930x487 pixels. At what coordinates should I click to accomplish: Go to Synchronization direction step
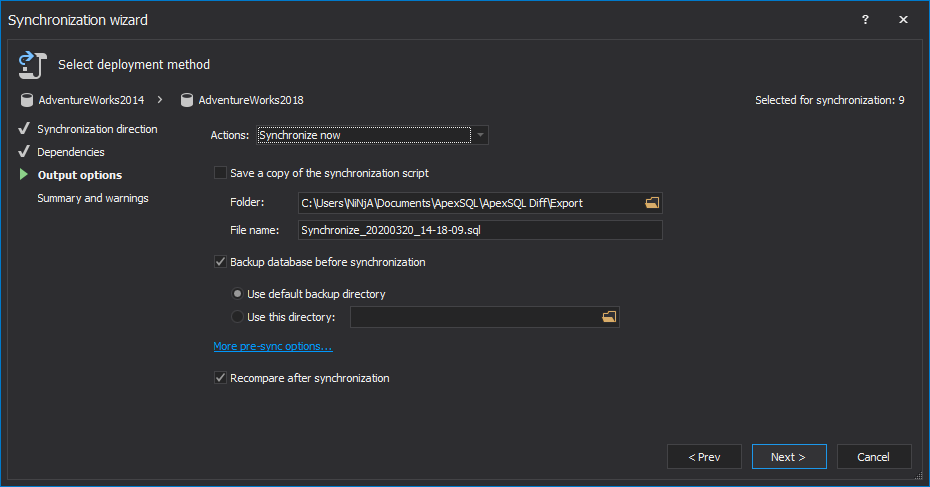(97, 129)
